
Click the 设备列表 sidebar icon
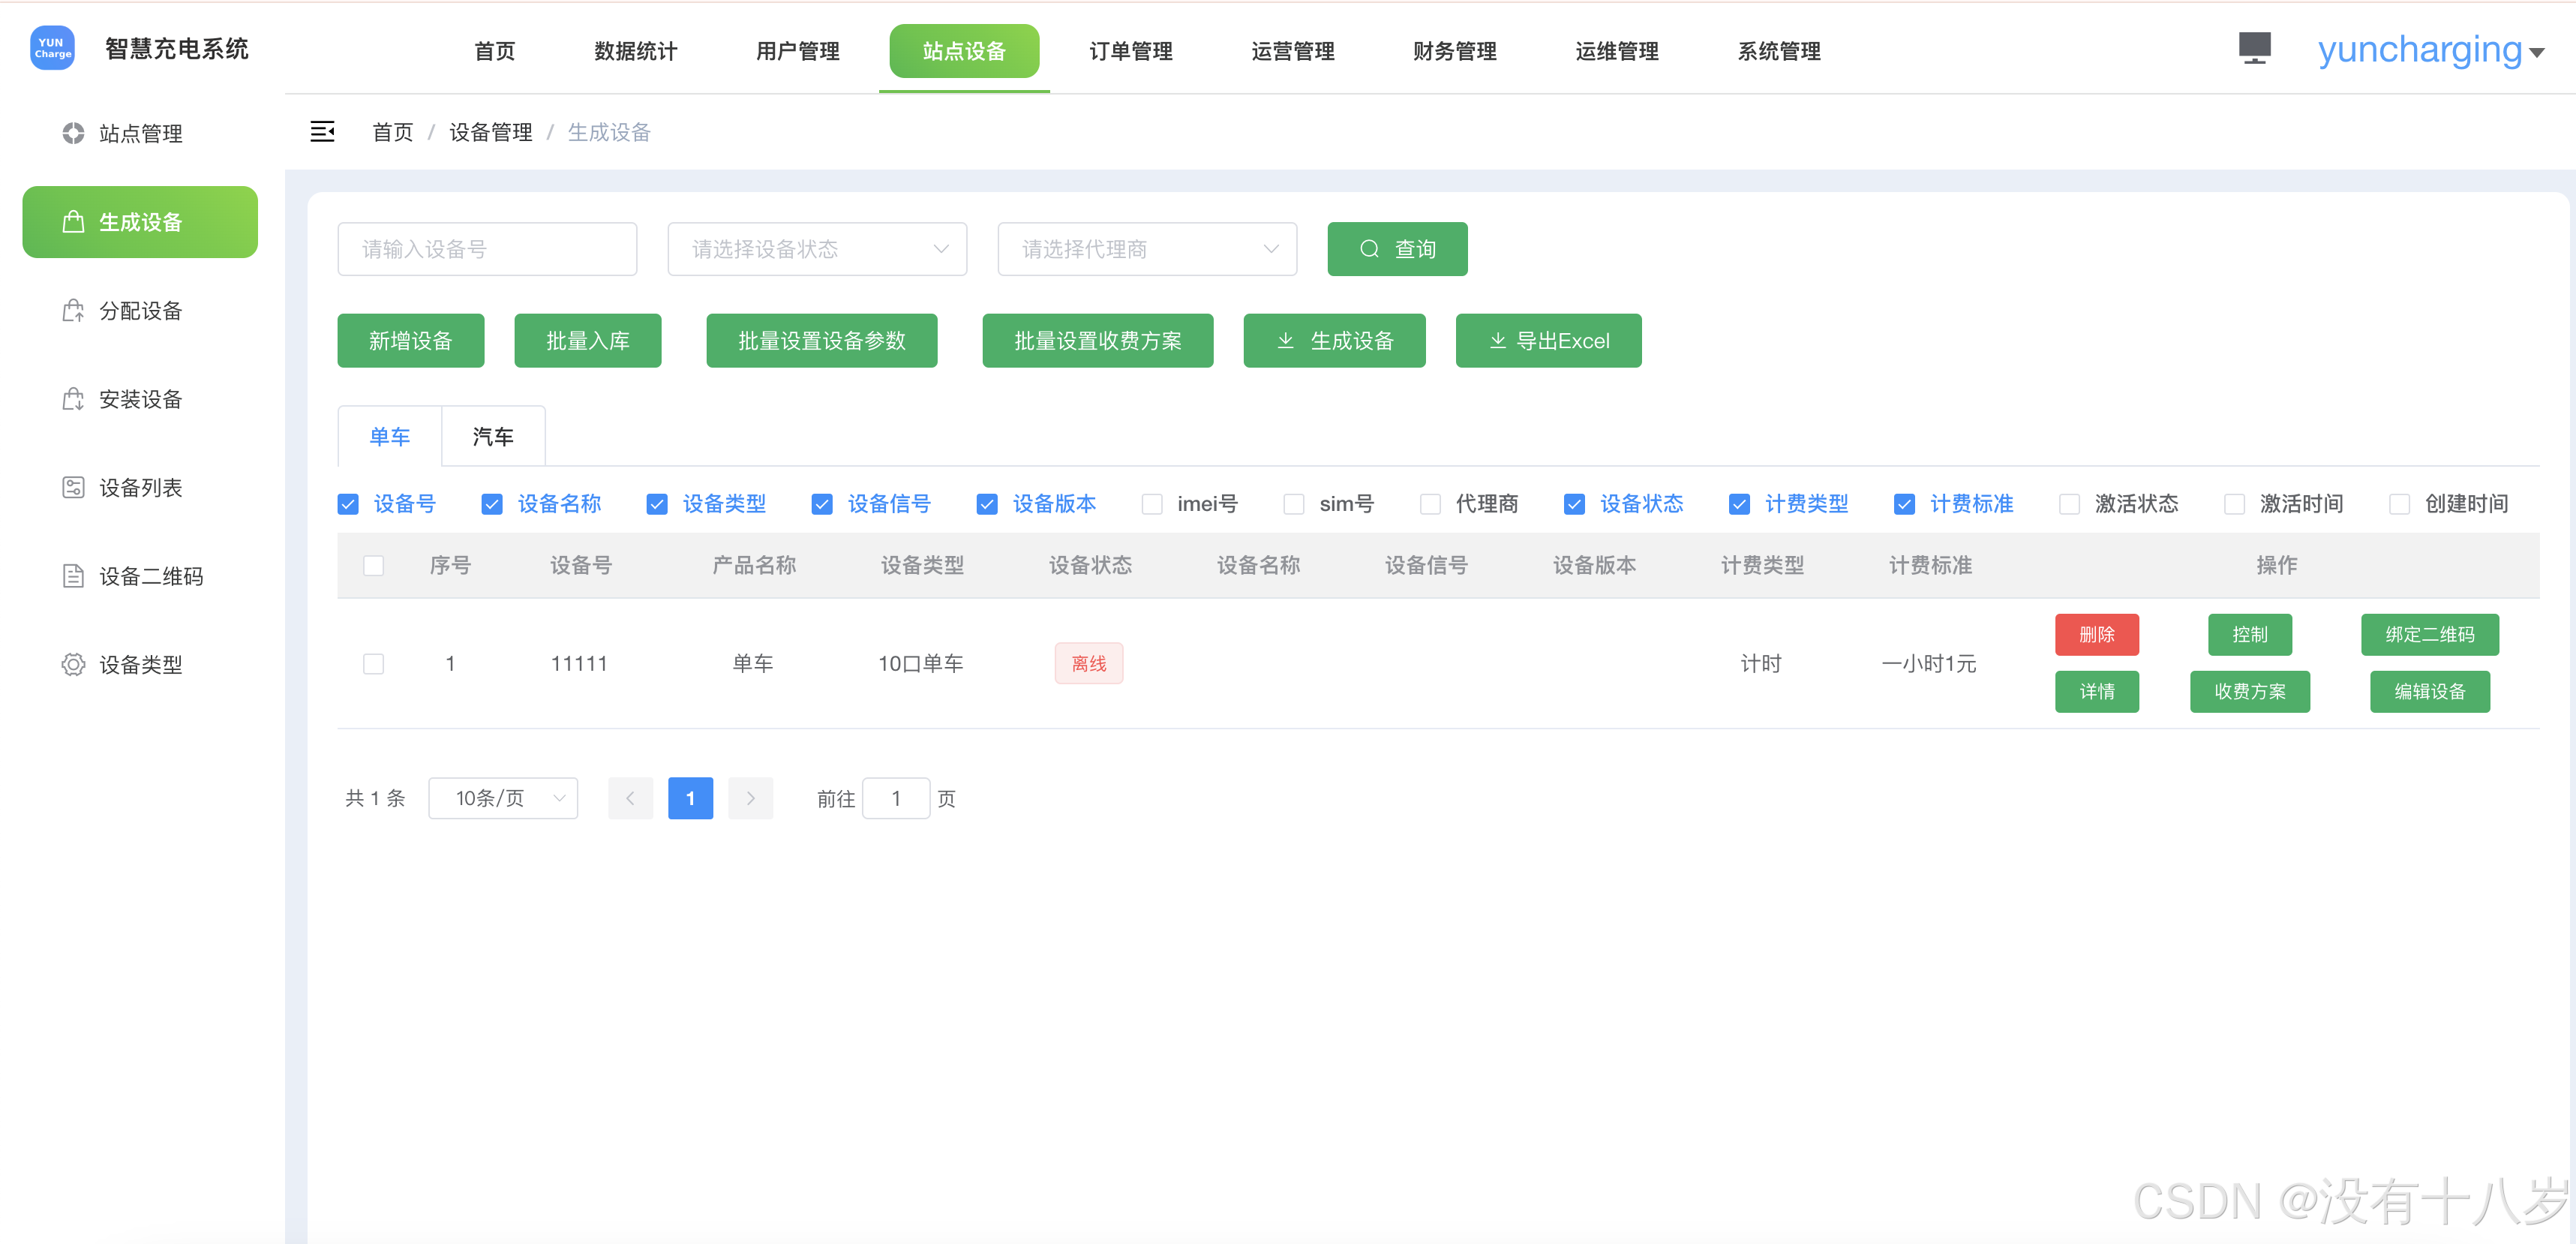[x=73, y=487]
